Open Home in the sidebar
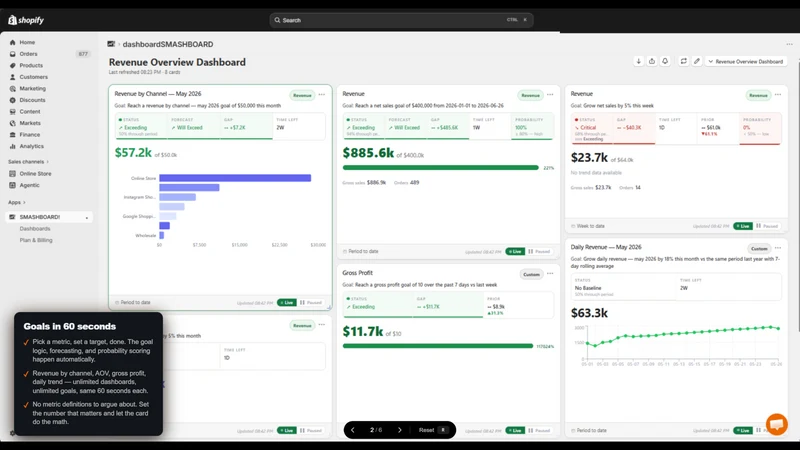The width and height of the screenshot is (800, 450). [x=27, y=42]
